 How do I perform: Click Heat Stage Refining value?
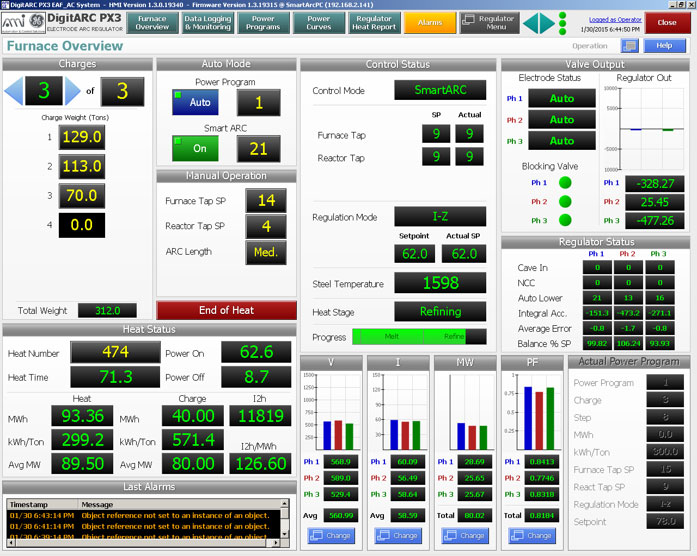440,312
